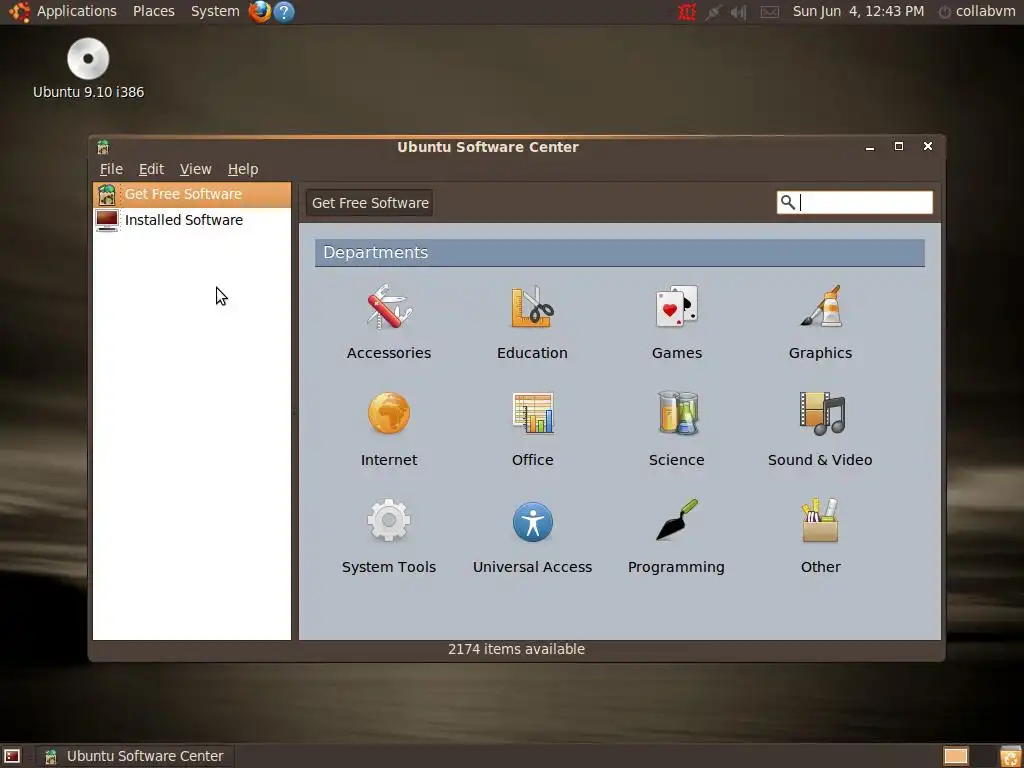
Task: Click the mail envelope indicator icon
Action: (x=770, y=12)
